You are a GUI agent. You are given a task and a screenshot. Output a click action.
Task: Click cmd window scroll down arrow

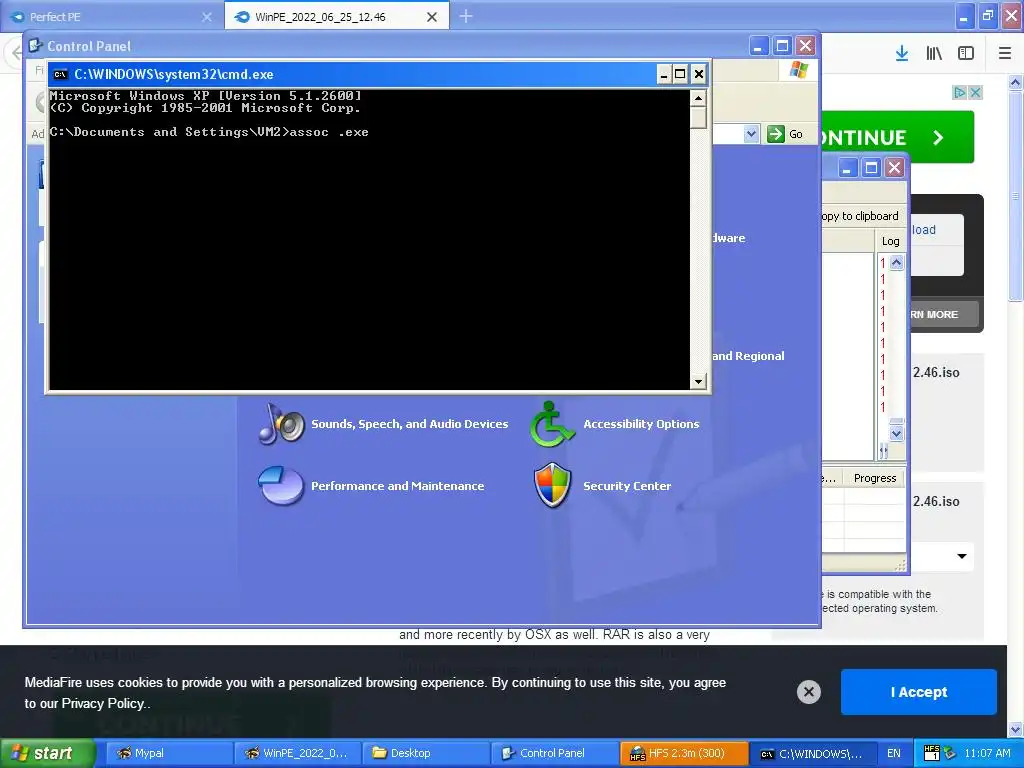coord(698,381)
